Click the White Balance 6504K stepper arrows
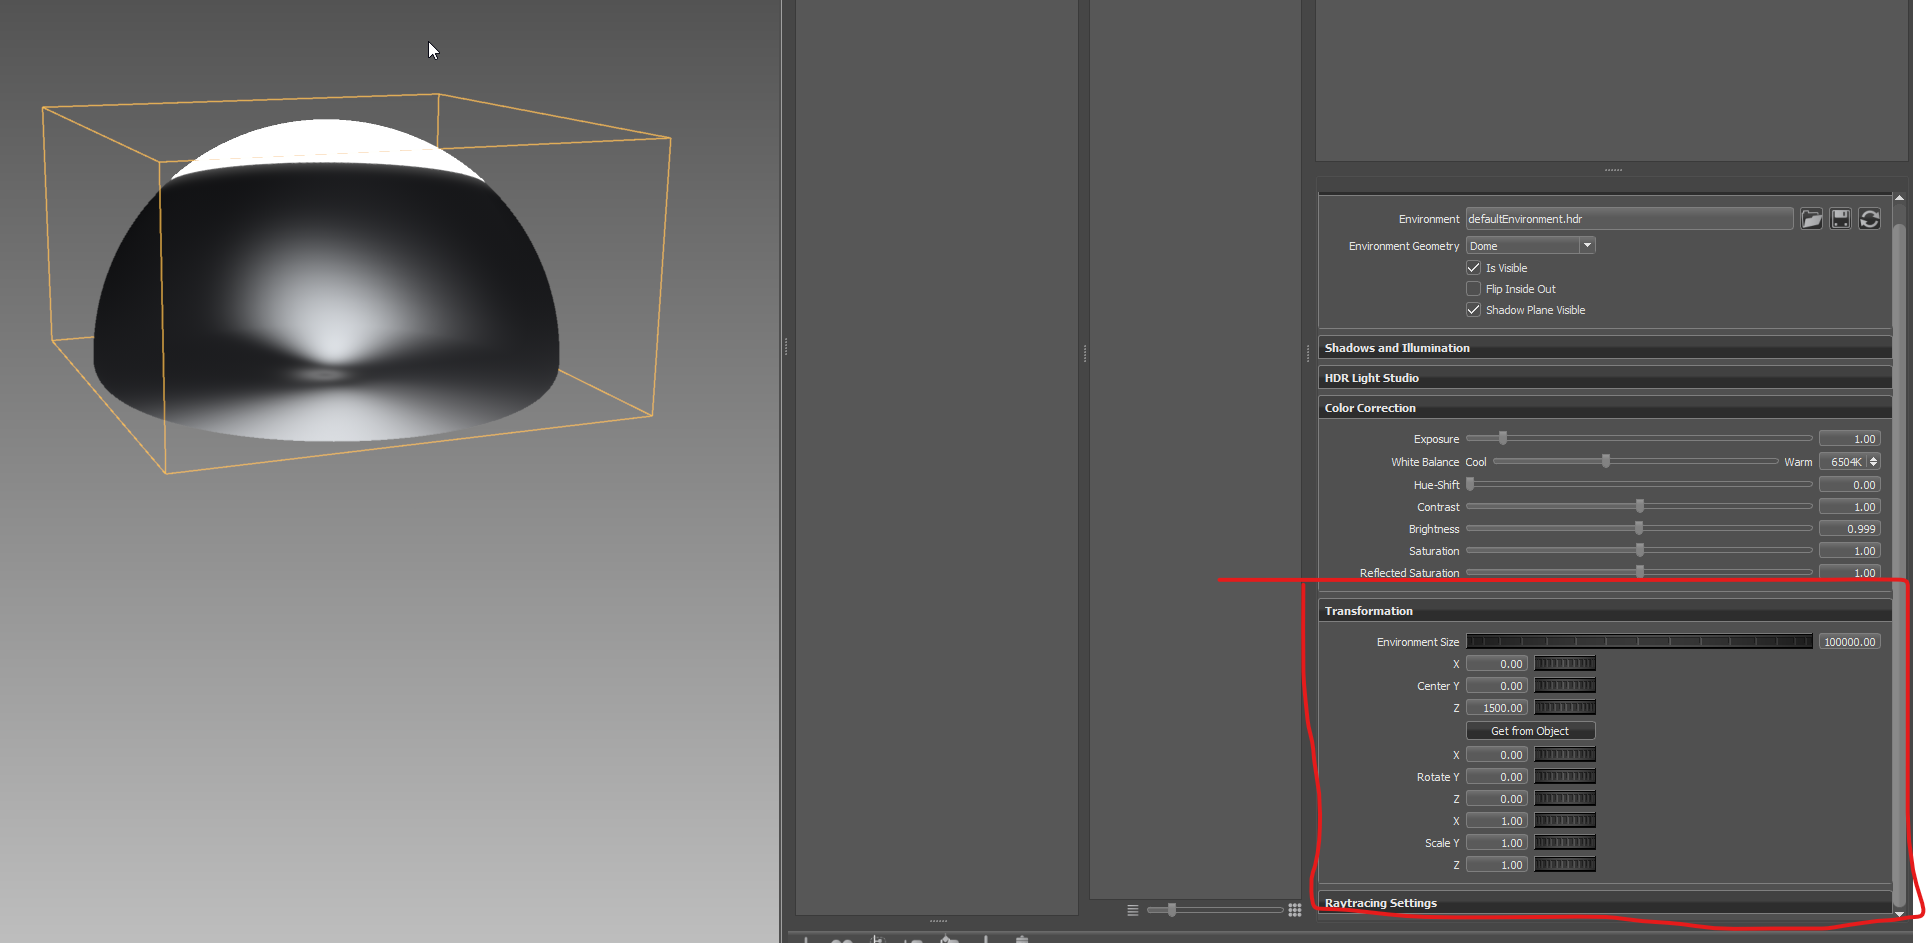The image size is (1929, 943). (x=1873, y=461)
